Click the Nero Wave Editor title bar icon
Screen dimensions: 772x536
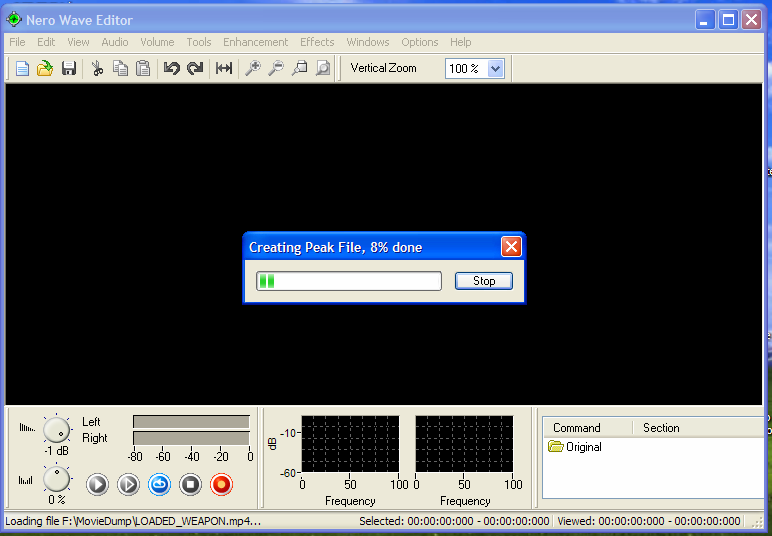(x=14, y=20)
